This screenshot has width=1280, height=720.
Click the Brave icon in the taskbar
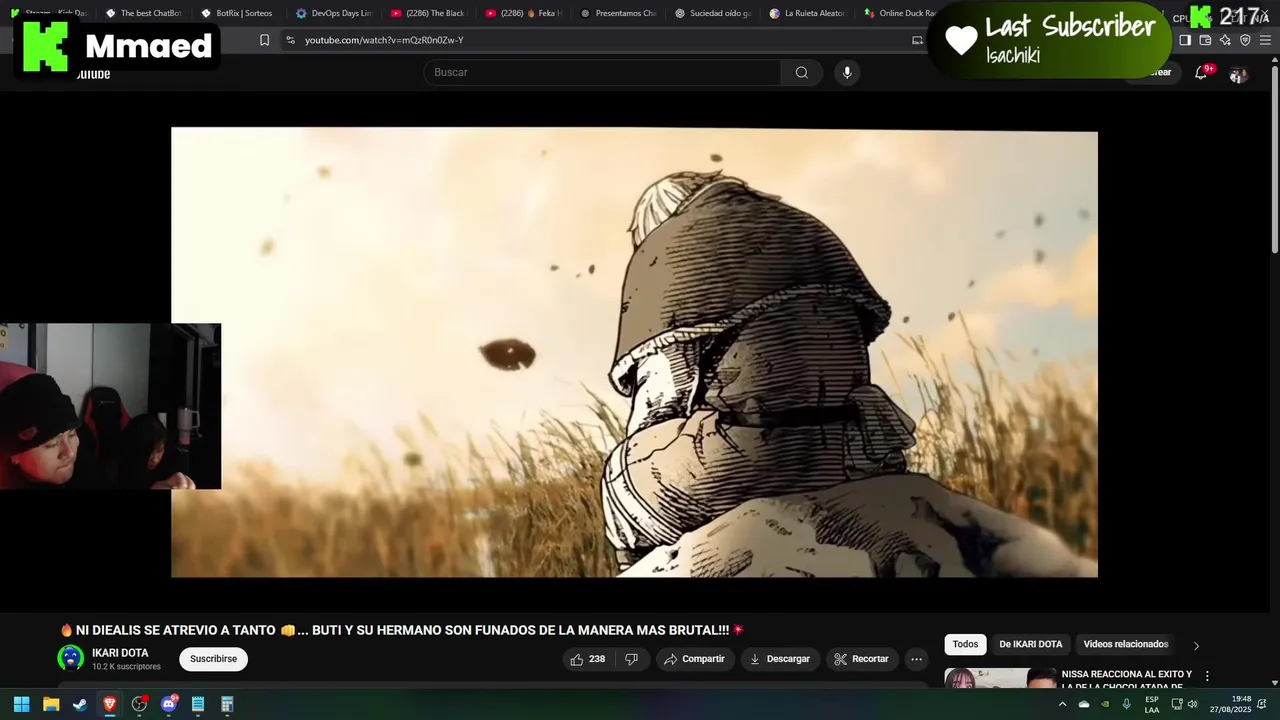110,704
